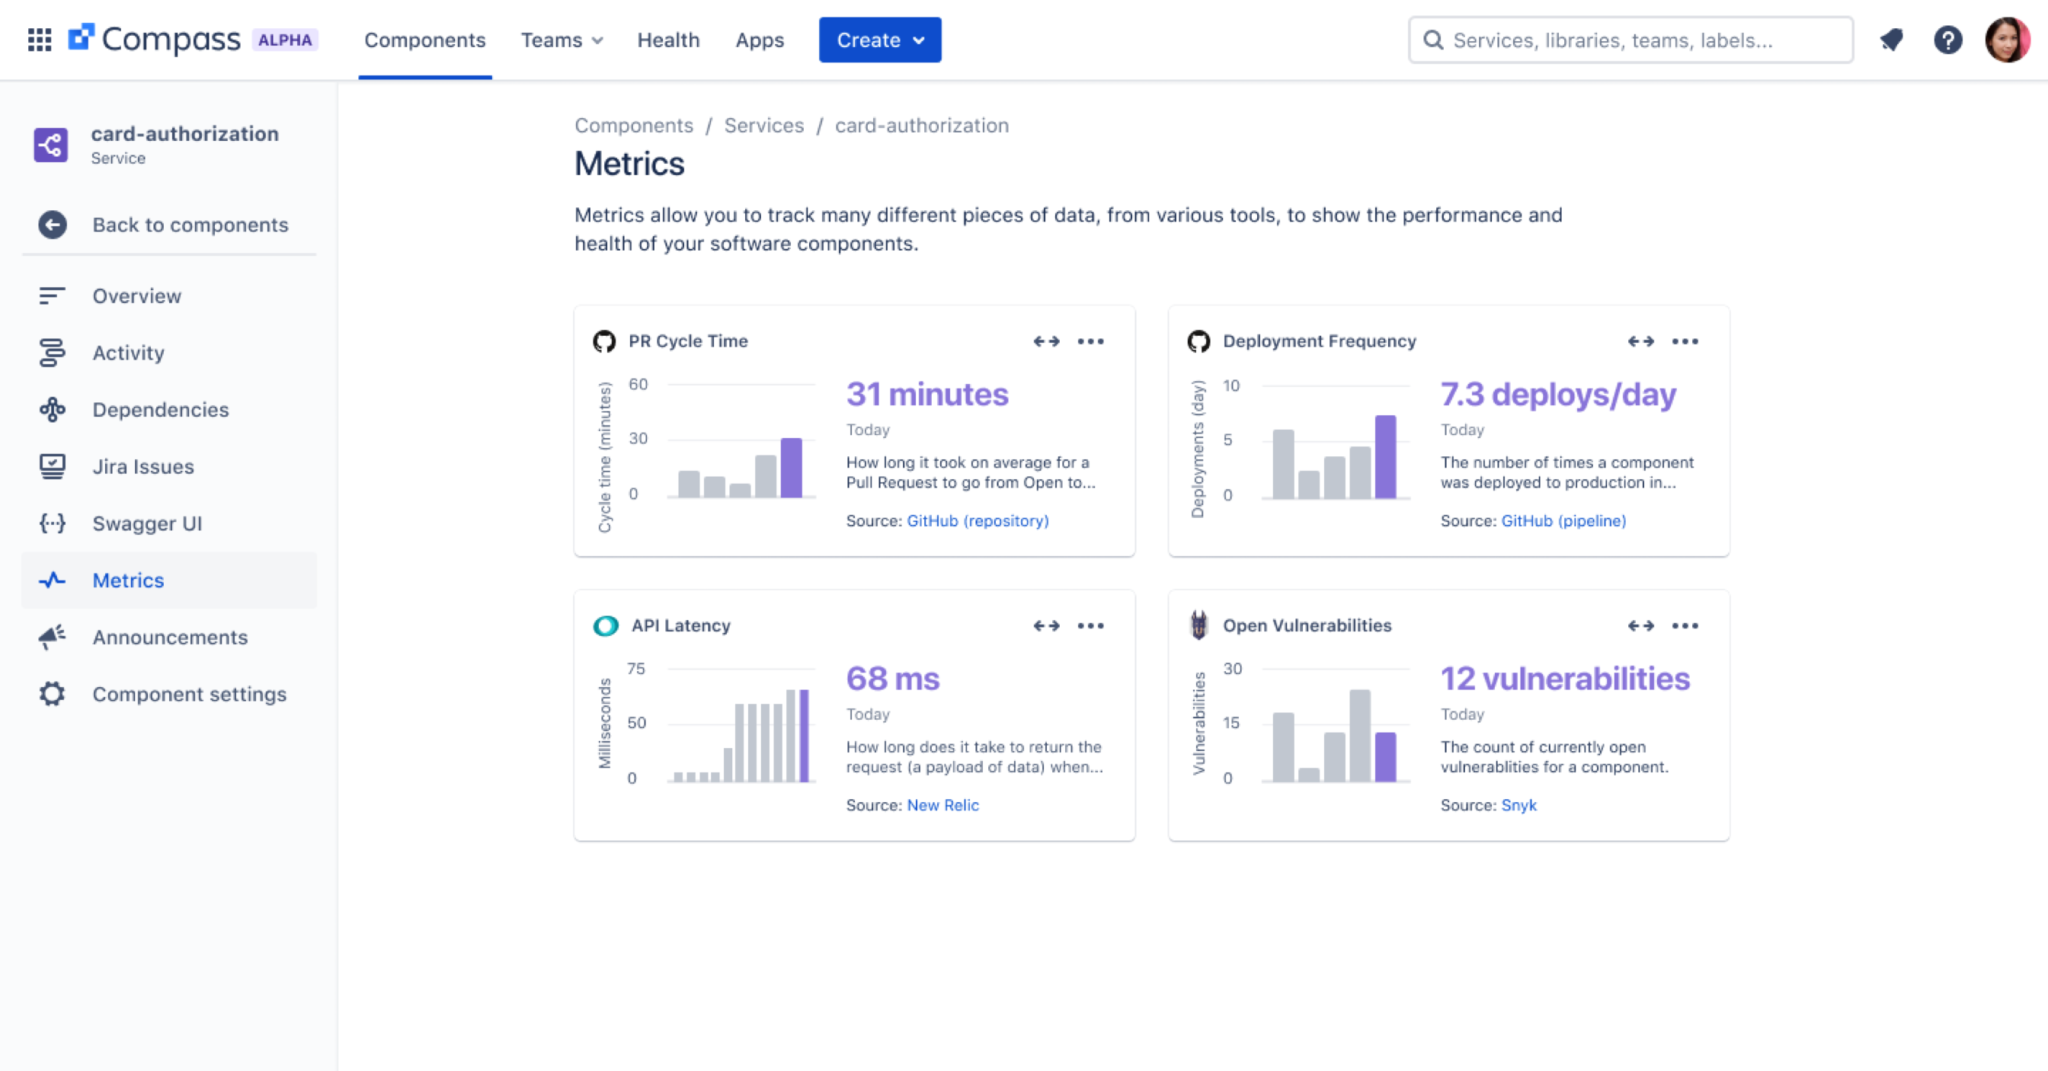Select the Apps menu item
Image resolution: width=2048 pixels, height=1071 pixels.
[x=759, y=40]
